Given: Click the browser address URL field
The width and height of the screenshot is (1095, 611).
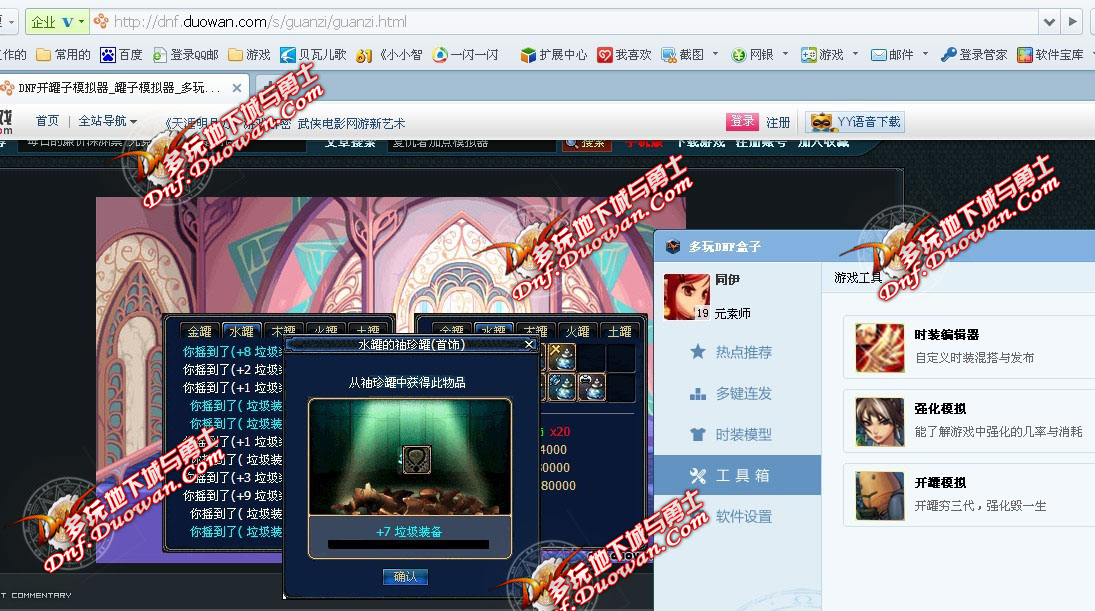Looking at the screenshot, I should 566,22.
